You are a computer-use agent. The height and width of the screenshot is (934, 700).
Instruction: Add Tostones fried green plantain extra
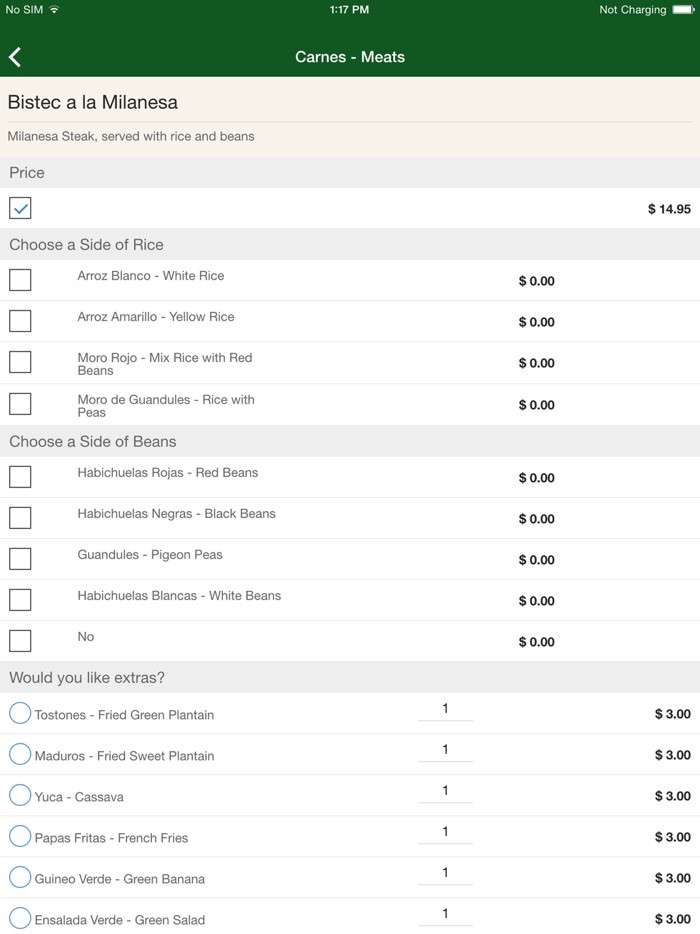(x=20, y=713)
